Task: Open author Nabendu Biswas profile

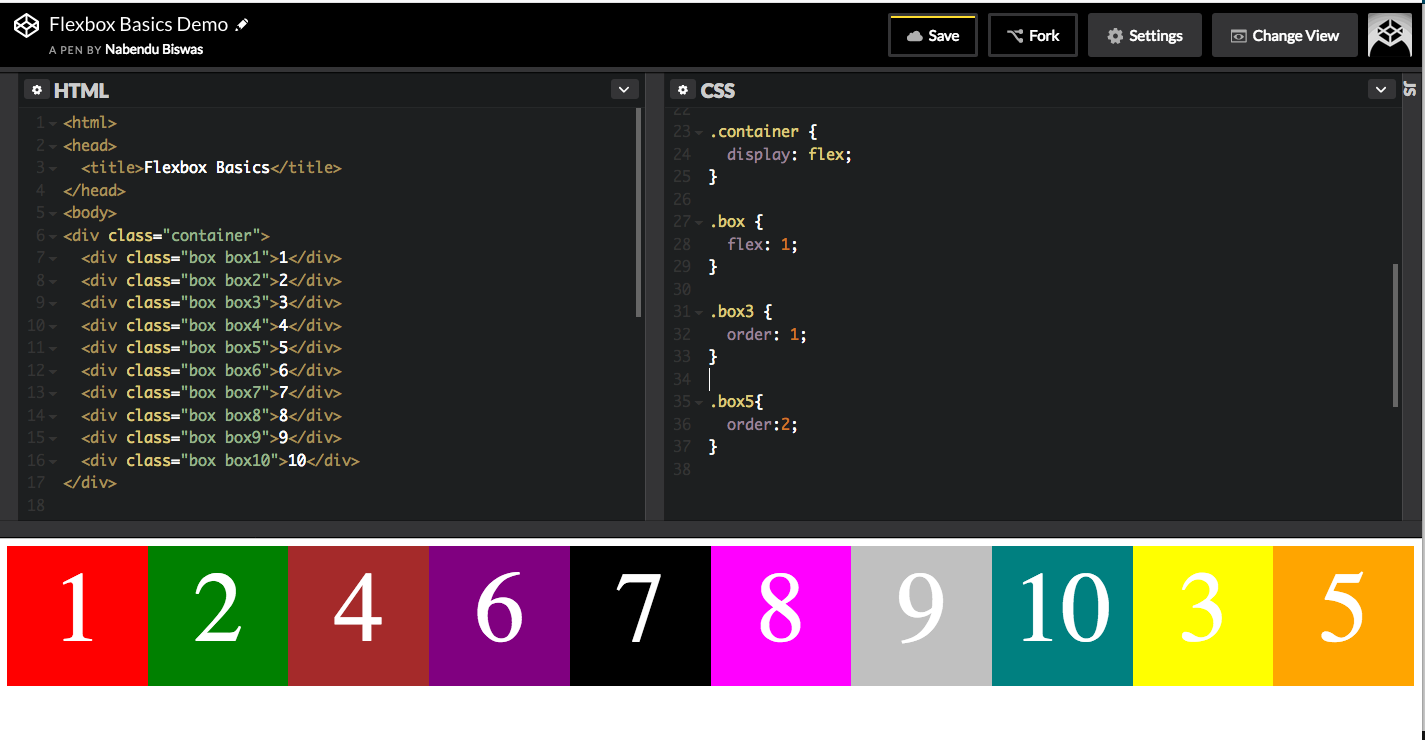Action: click(x=154, y=49)
